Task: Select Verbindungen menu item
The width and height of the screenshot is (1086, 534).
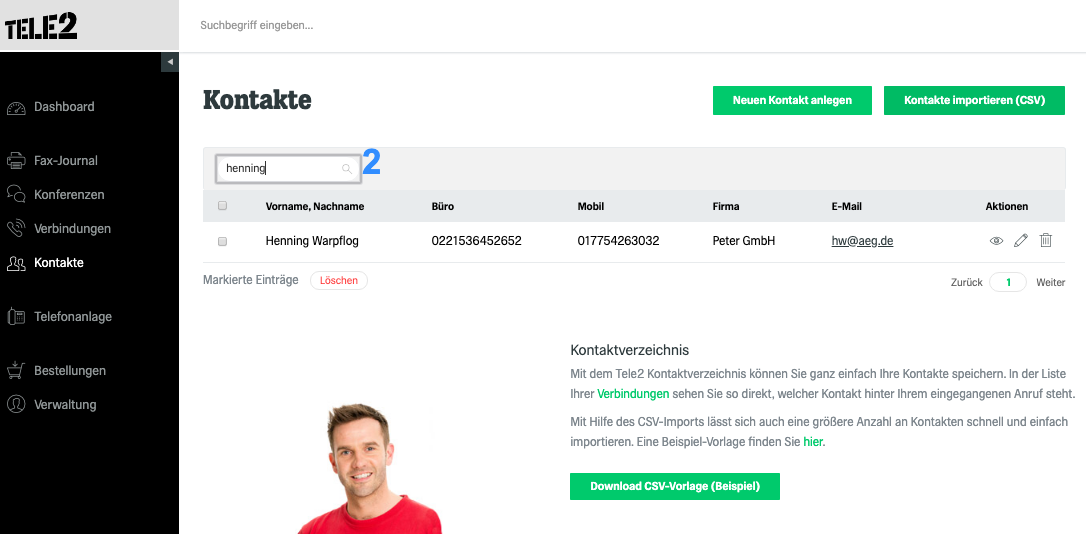Action: [72, 229]
